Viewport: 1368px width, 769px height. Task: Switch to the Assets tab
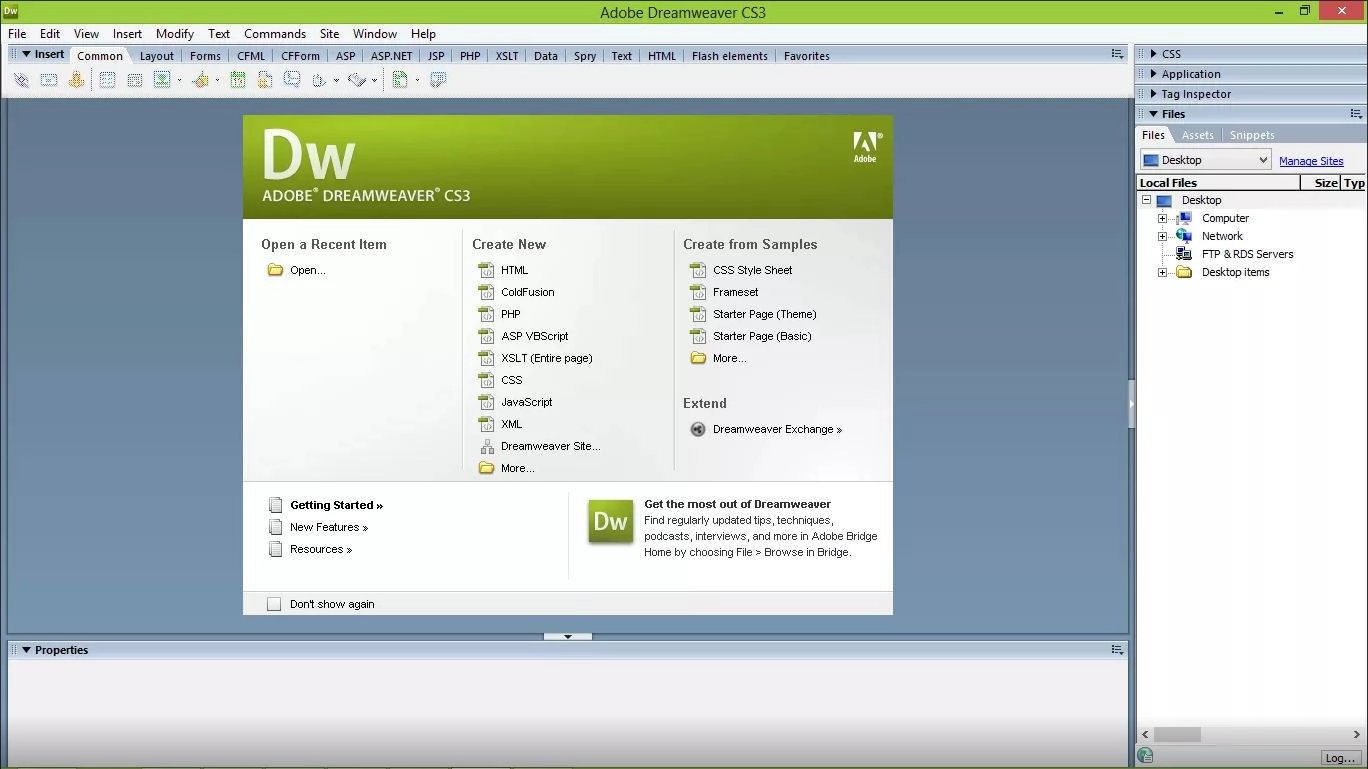tap(1197, 135)
